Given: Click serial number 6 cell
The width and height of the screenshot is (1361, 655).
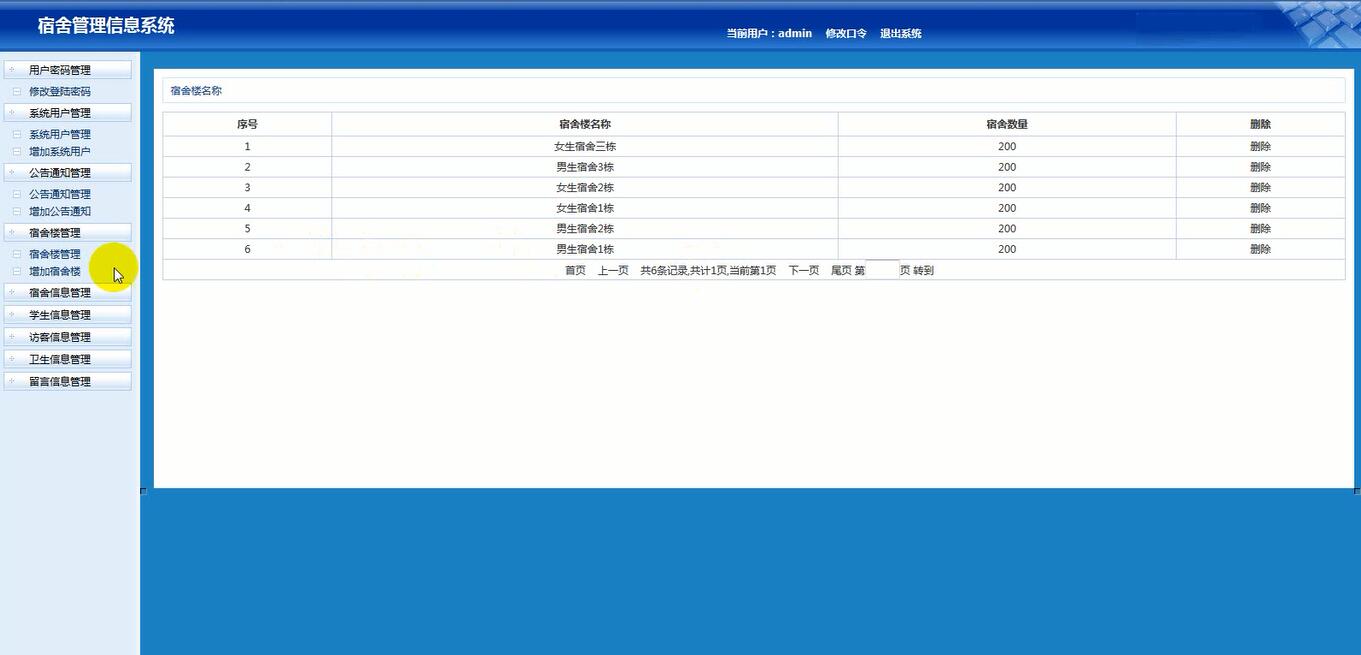Looking at the screenshot, I should point(247,249).
